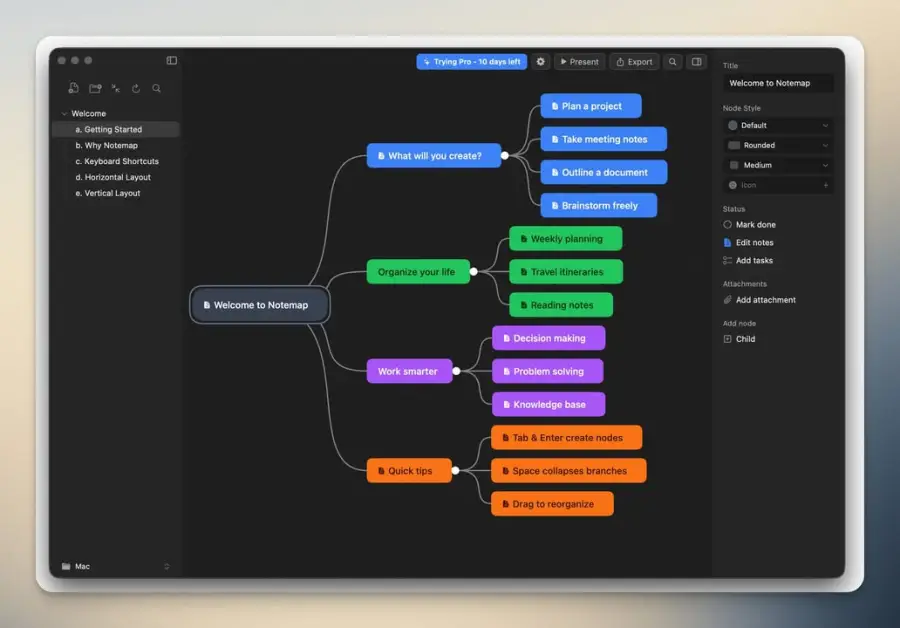Click note icon on Decision making node

506,339
